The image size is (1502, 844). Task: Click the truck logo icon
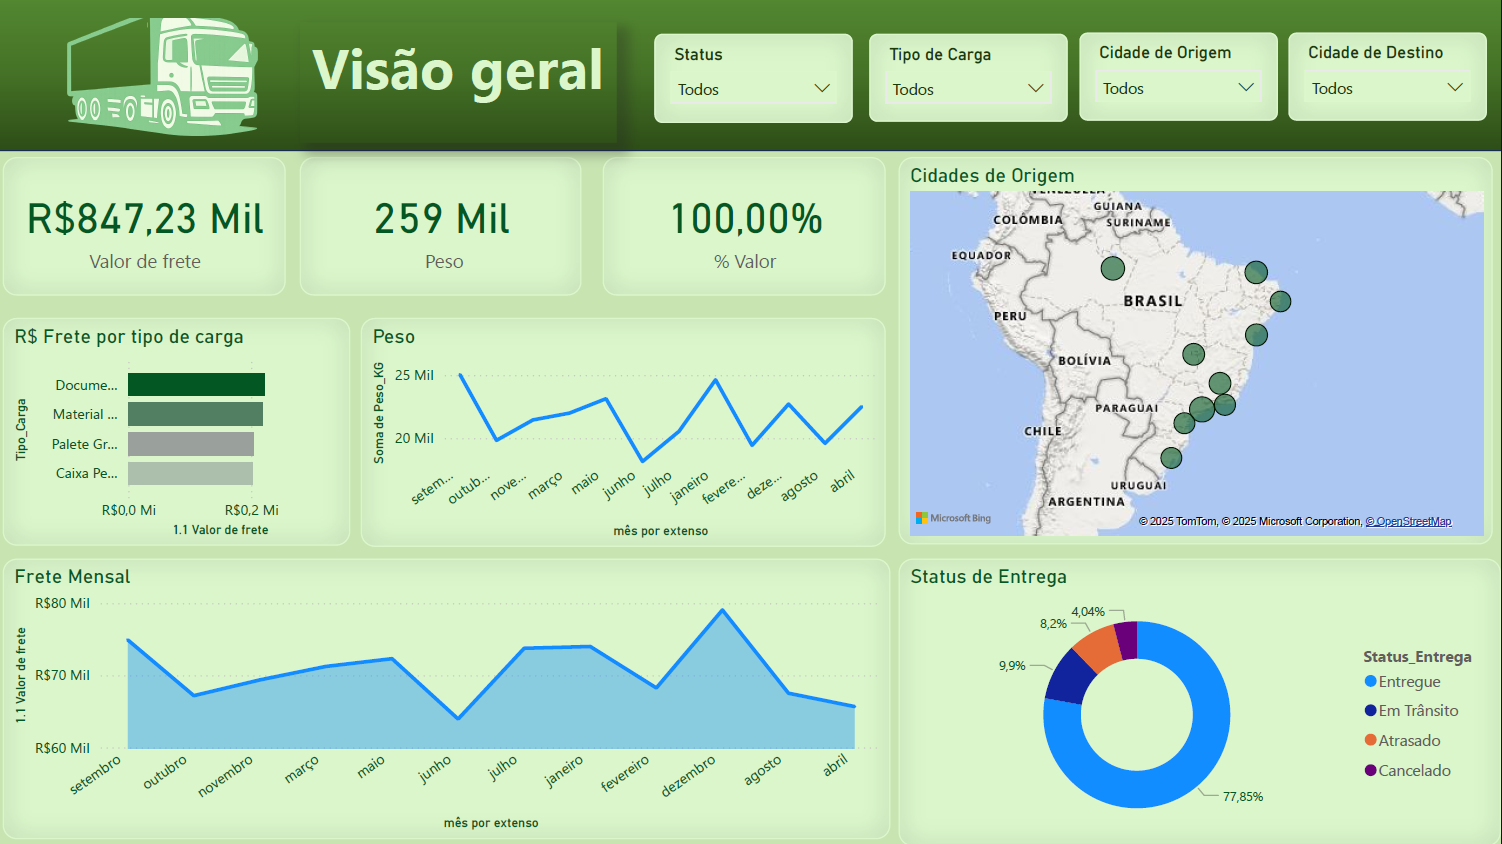tap(160, 75)
